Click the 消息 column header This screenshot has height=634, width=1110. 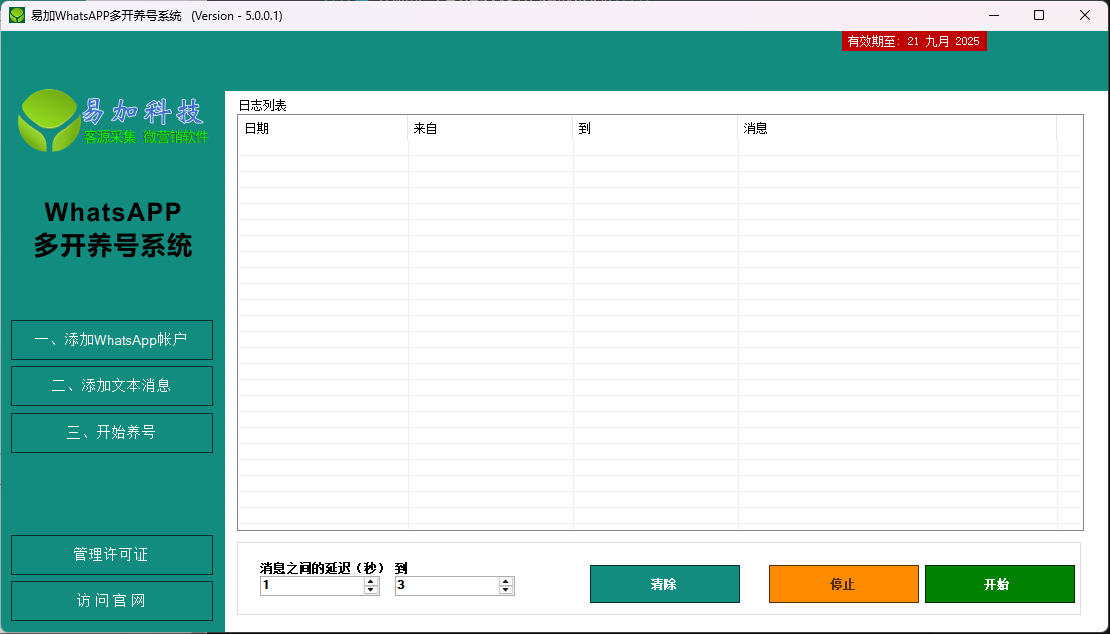[x=897, y=129]
